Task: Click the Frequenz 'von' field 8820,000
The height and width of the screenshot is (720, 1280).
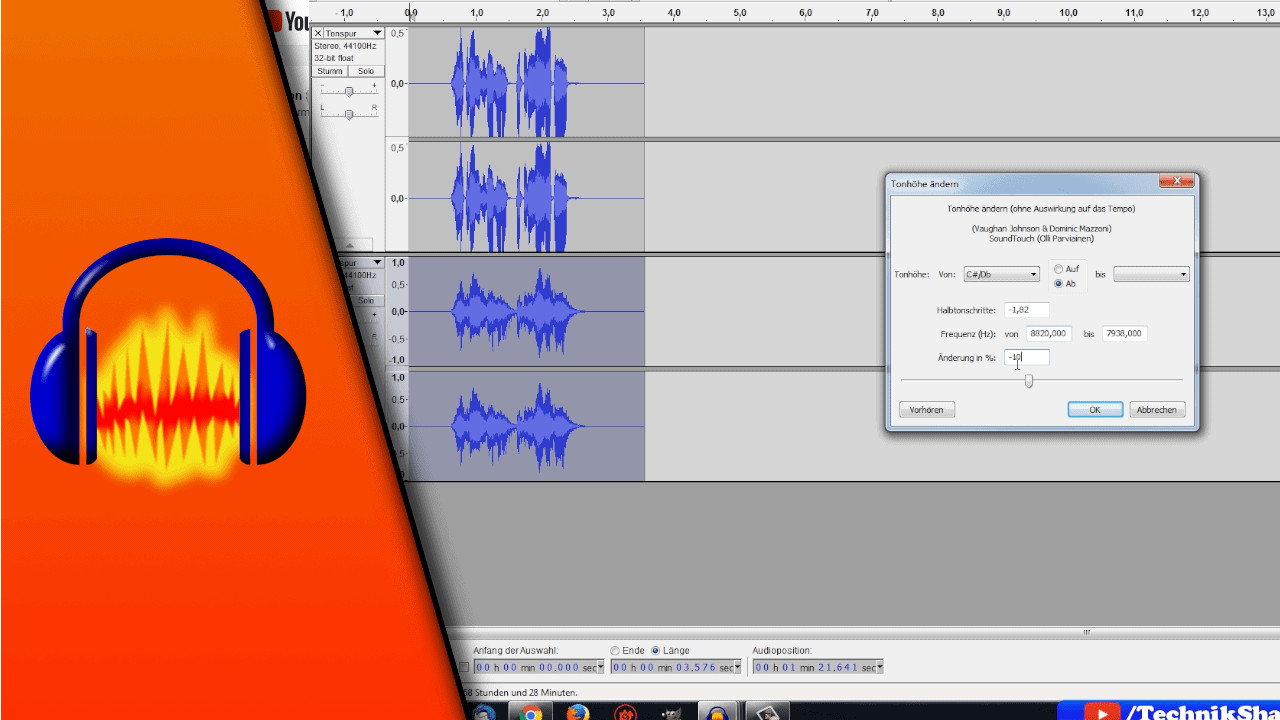Action: pos(1048,333)
